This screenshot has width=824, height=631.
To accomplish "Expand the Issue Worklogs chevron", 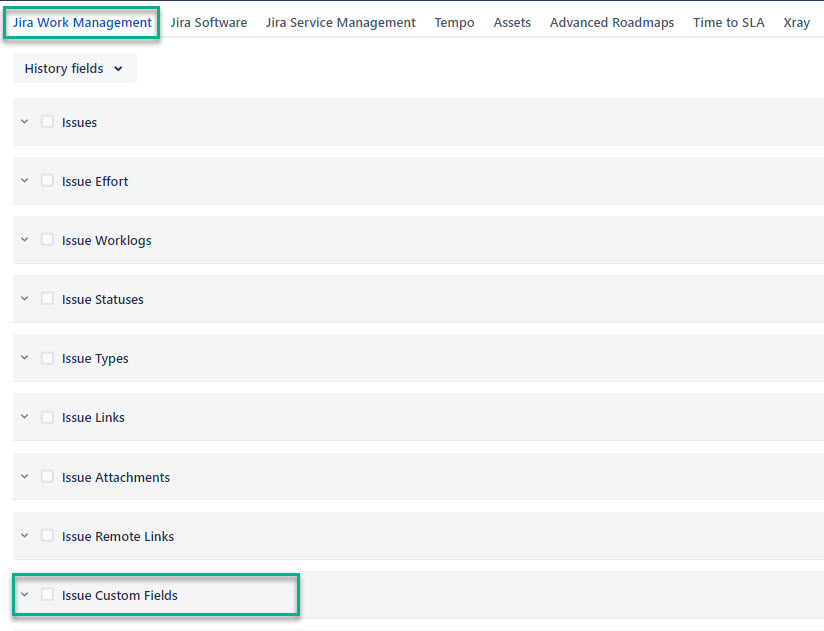I will [x=25, y=240].
